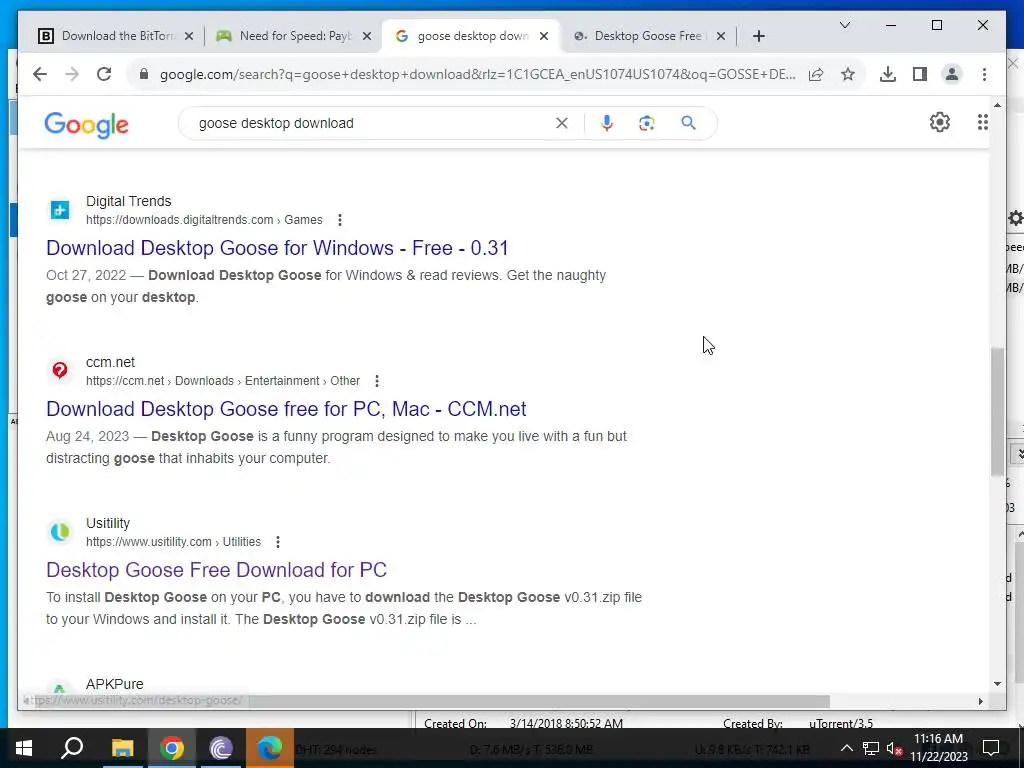Click the Chrome taskbar icon

(x=172, y=748)
